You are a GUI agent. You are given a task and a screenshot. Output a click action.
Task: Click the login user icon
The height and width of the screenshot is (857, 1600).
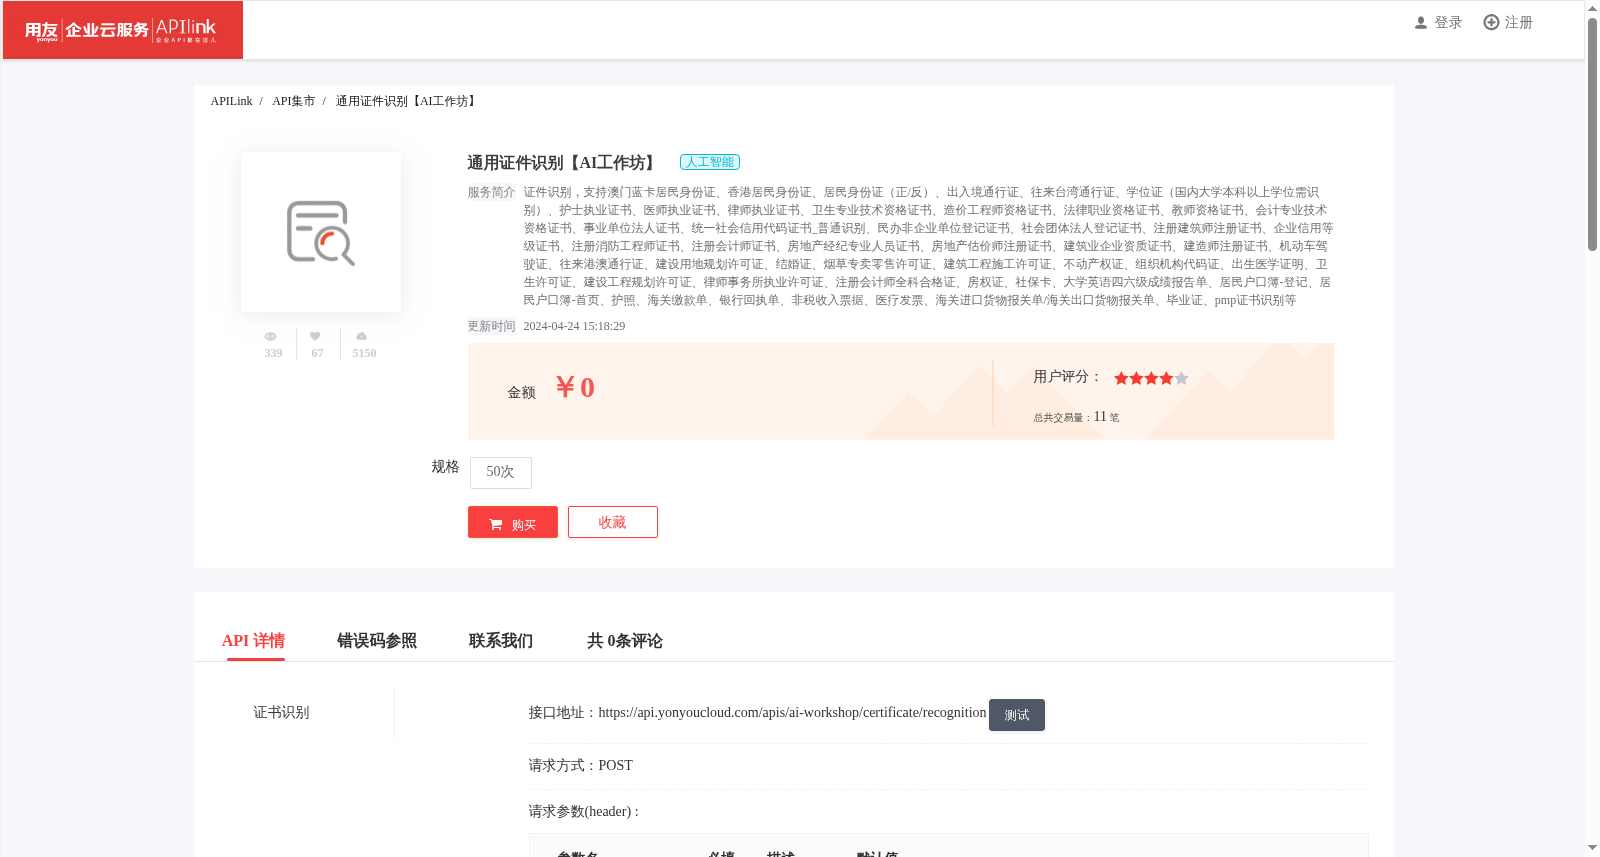(1420, 23)
